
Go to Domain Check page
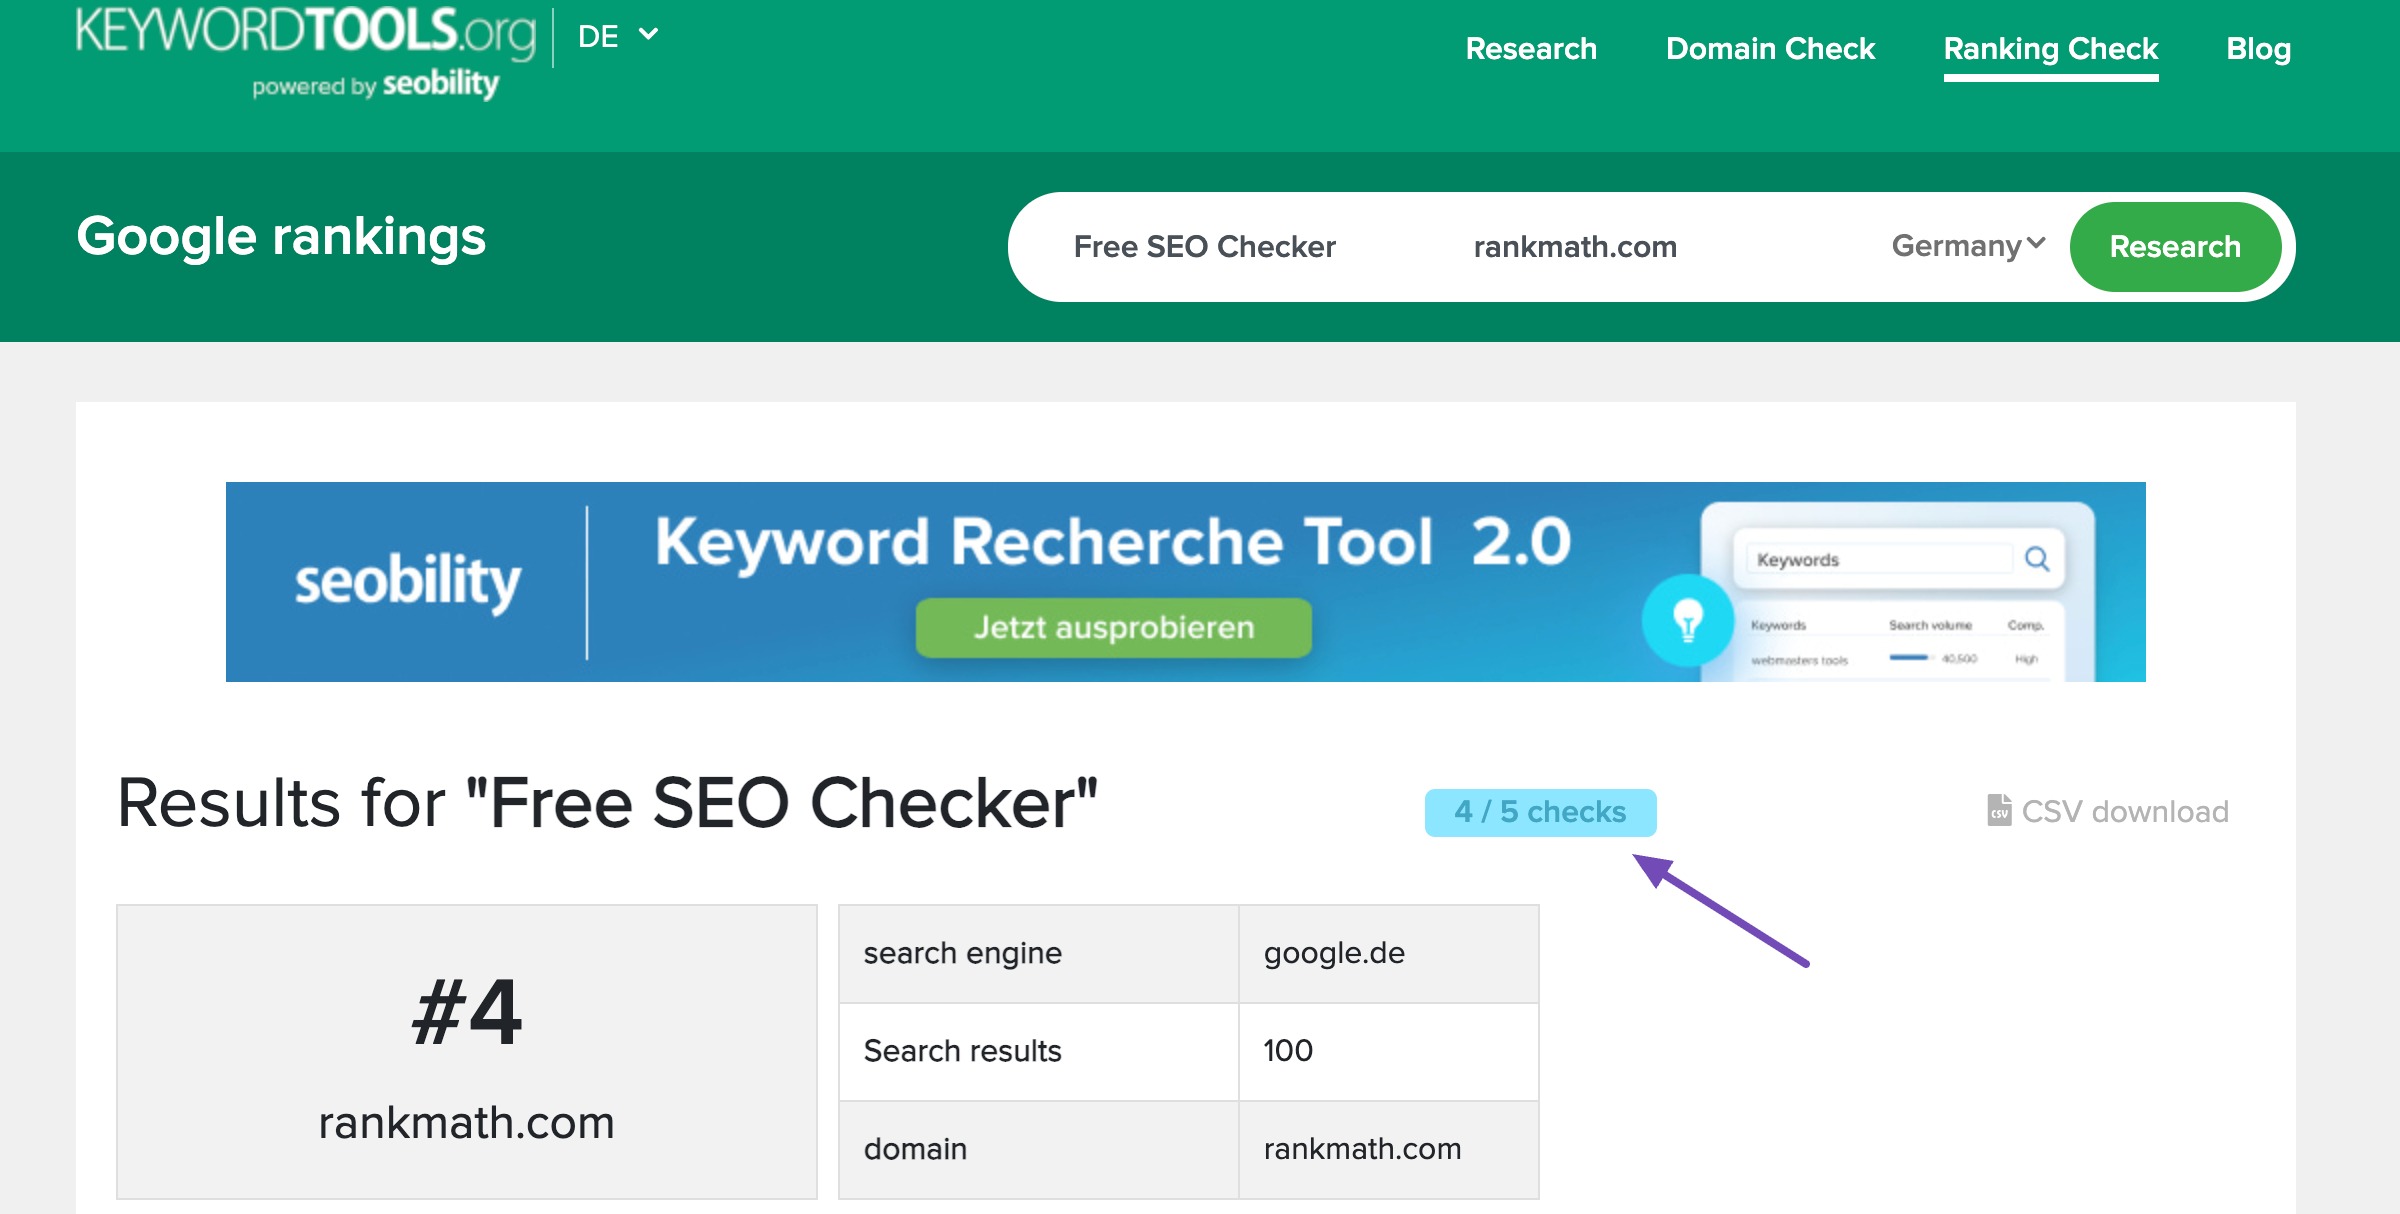pyautogui.click(x=1770, y=48)
